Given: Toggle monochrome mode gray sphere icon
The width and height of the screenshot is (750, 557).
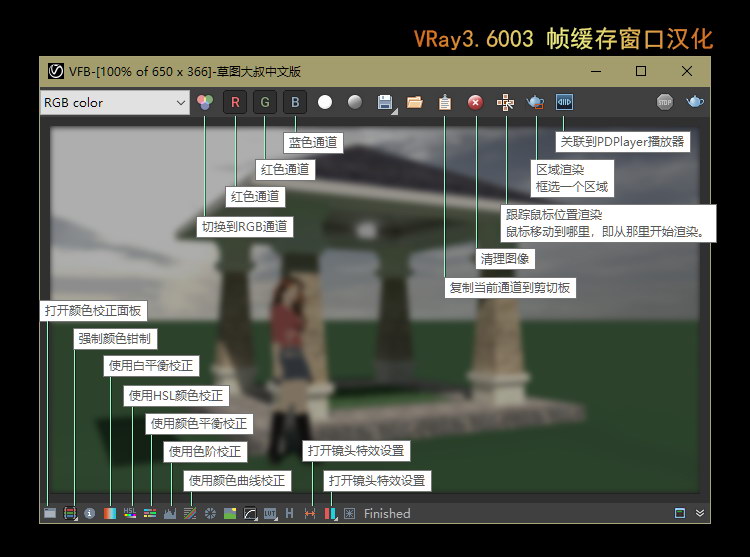Looking at the screenshot, I should (x=354, y=102).
